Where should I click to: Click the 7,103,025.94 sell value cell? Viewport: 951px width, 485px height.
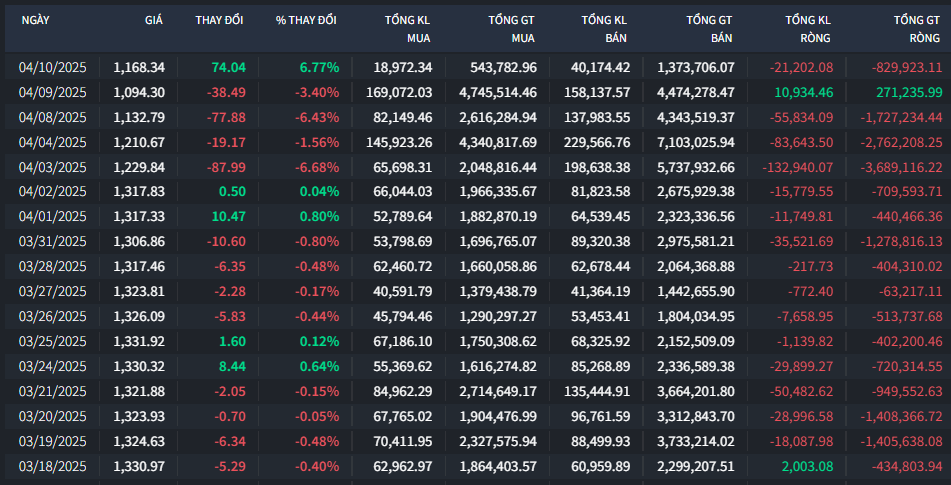tap(696, 142)
